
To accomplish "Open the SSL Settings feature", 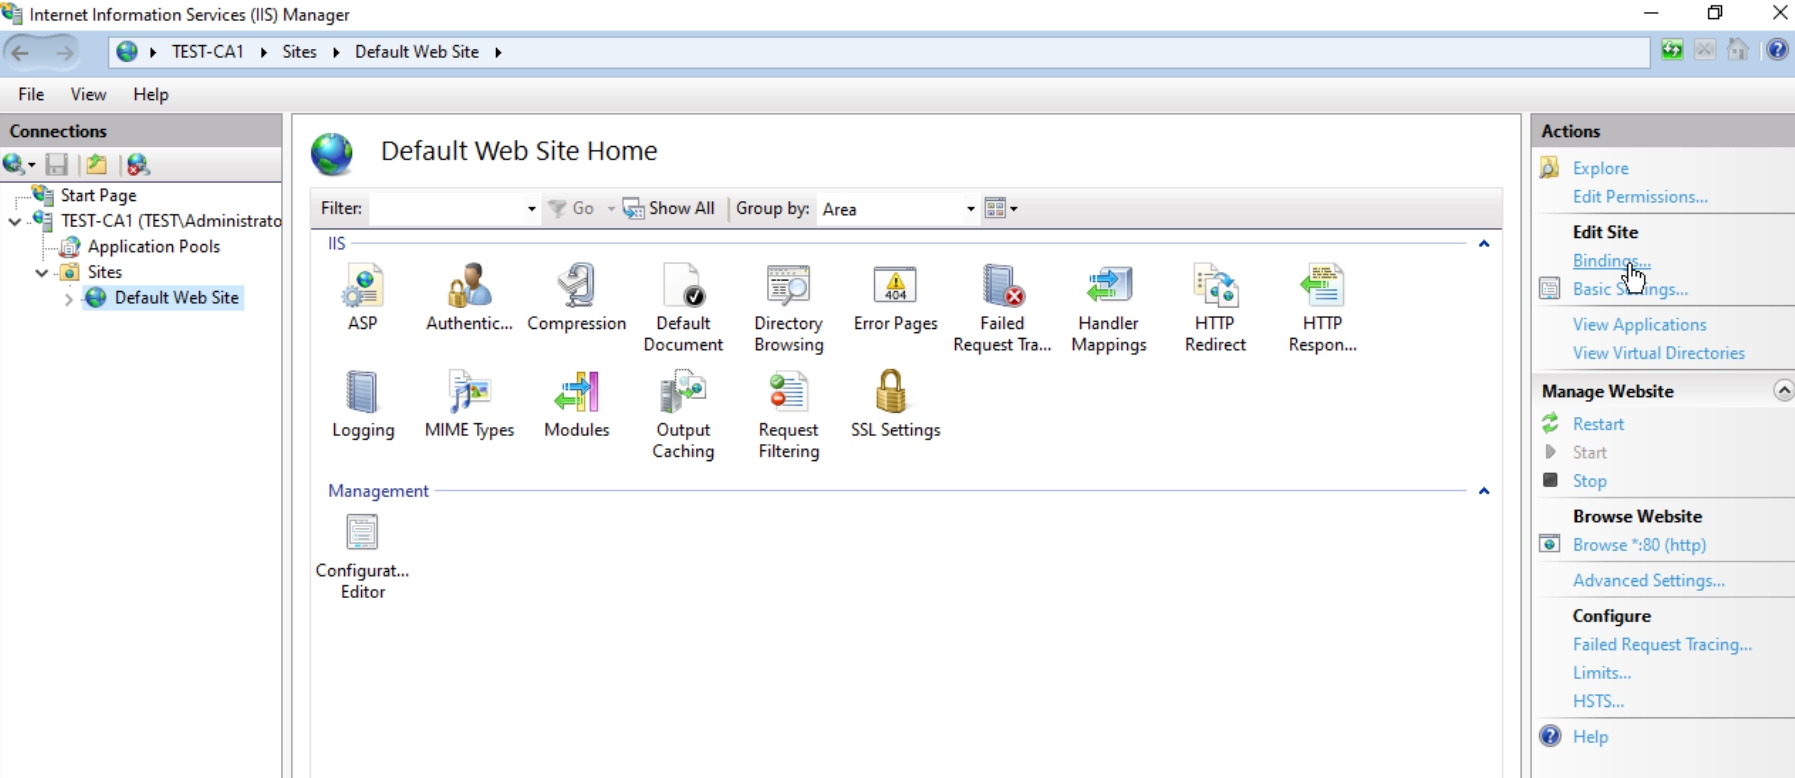I will pos(895,404).
